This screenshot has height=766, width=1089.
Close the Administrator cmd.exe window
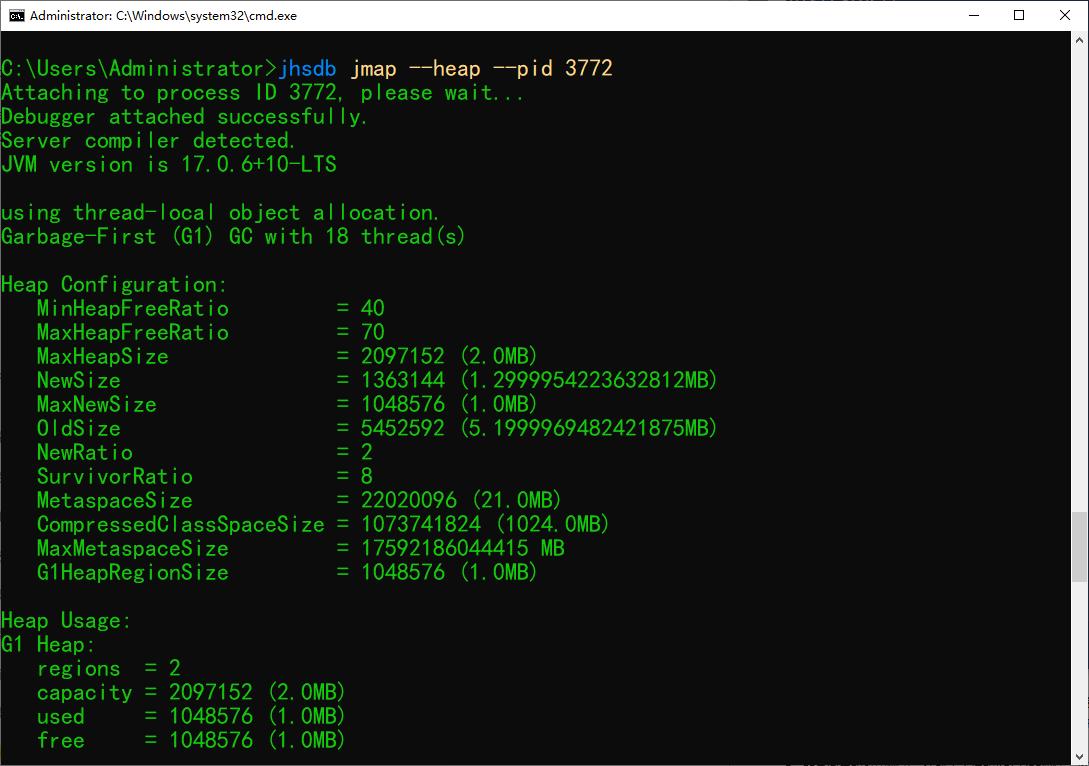coord(1065,15)
